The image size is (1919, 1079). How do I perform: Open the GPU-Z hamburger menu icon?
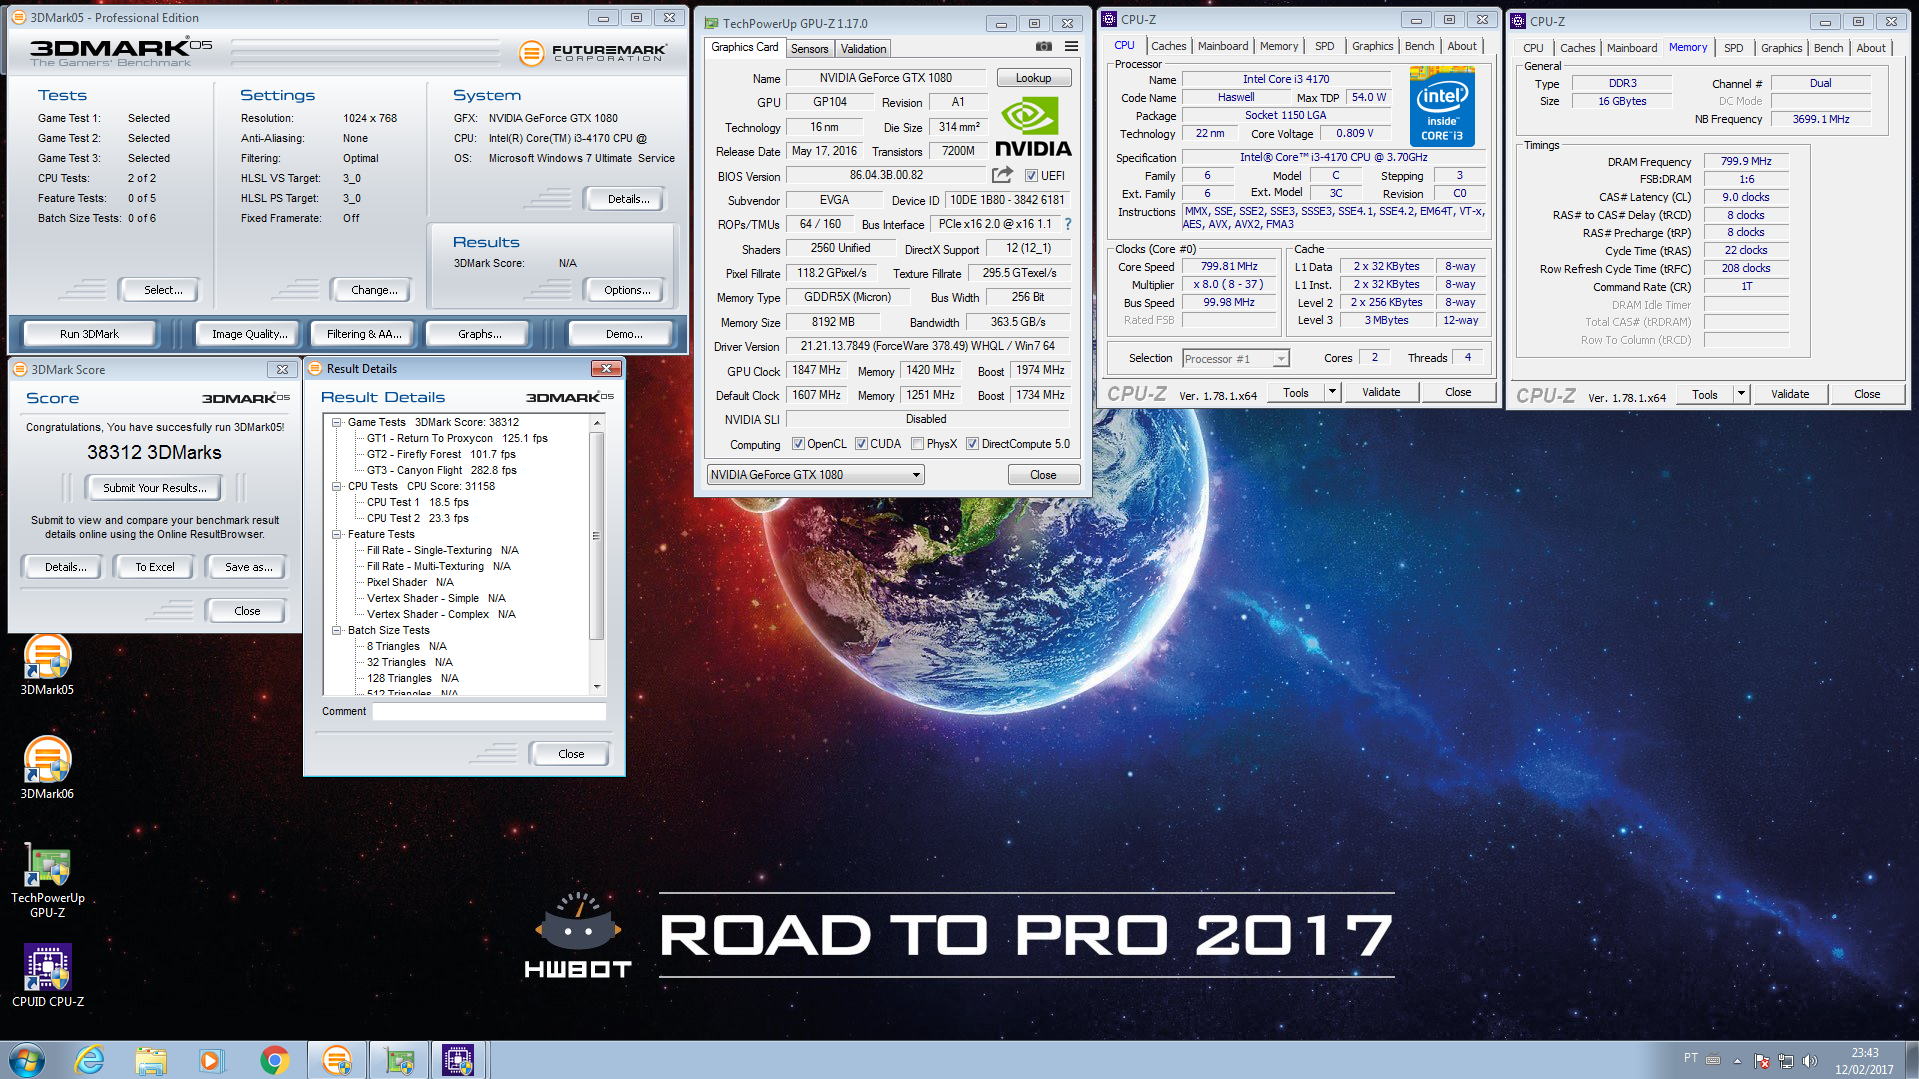pos(1071,47)
